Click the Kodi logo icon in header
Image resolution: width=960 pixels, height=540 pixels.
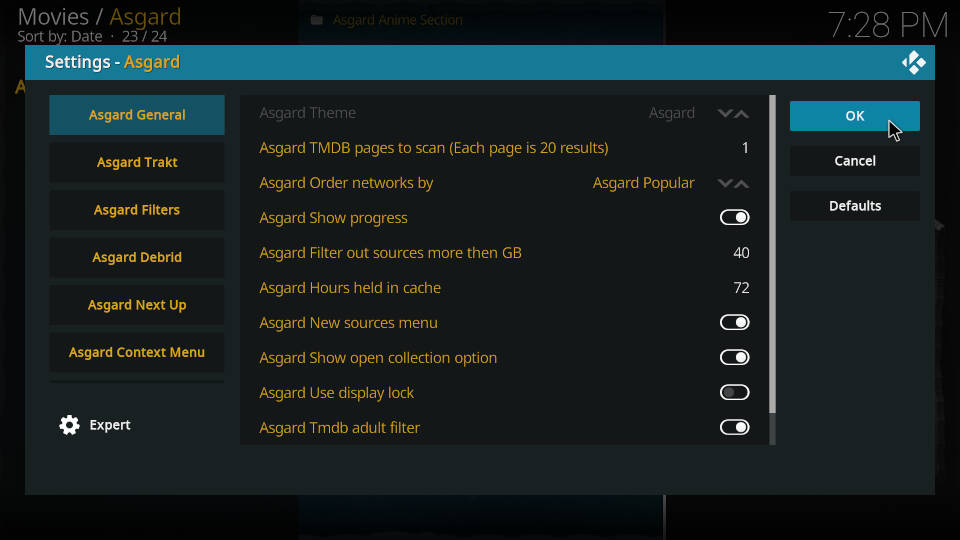click(913, 62)
